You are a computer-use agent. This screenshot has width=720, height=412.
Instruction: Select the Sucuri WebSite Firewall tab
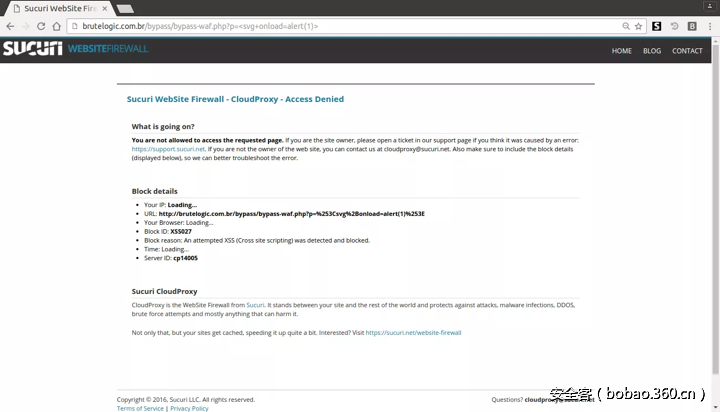point(55,8)
